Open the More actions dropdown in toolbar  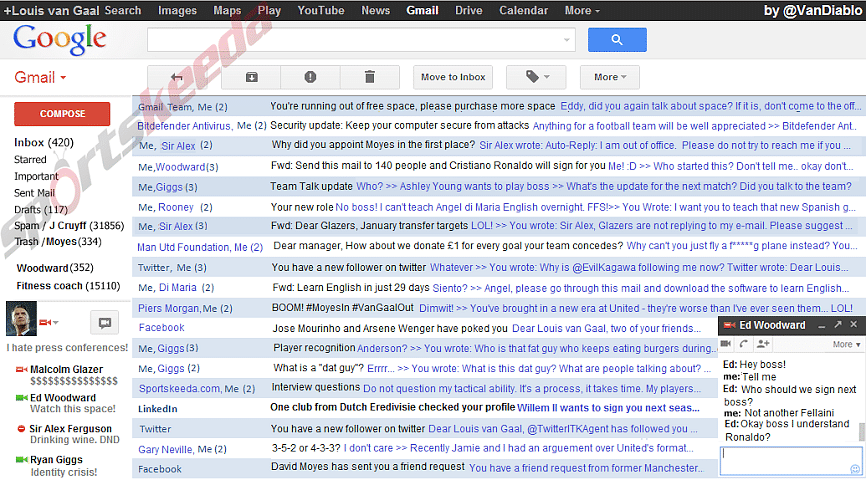(610, 77)
